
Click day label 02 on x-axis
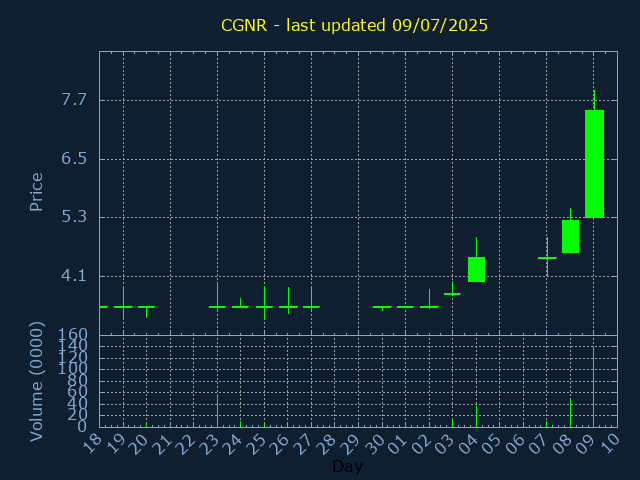(x=423, y=444)
